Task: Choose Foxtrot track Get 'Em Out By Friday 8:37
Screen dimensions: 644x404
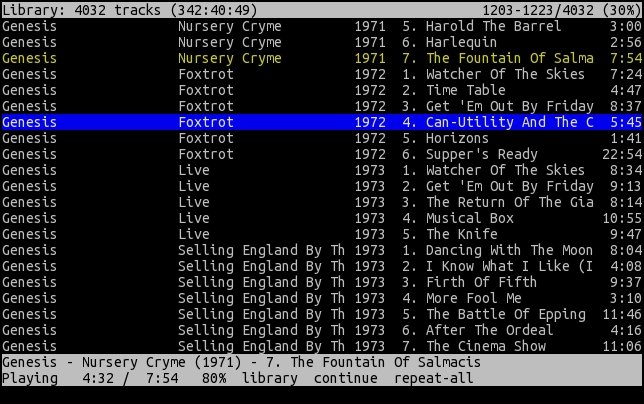Action: point(322,106)
